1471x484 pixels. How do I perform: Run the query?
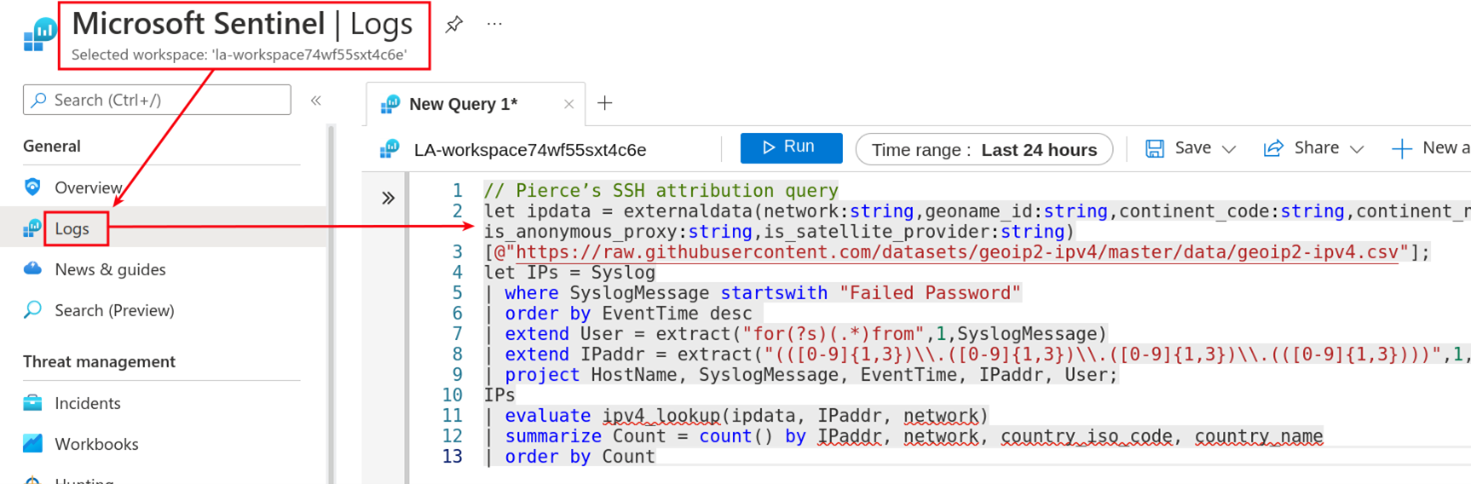(x=791, y=148)
